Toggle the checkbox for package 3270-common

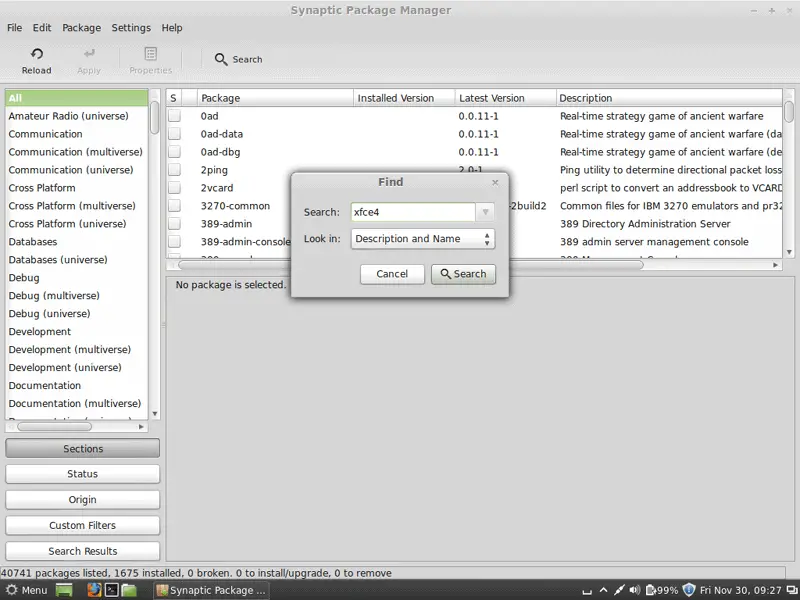174,206
